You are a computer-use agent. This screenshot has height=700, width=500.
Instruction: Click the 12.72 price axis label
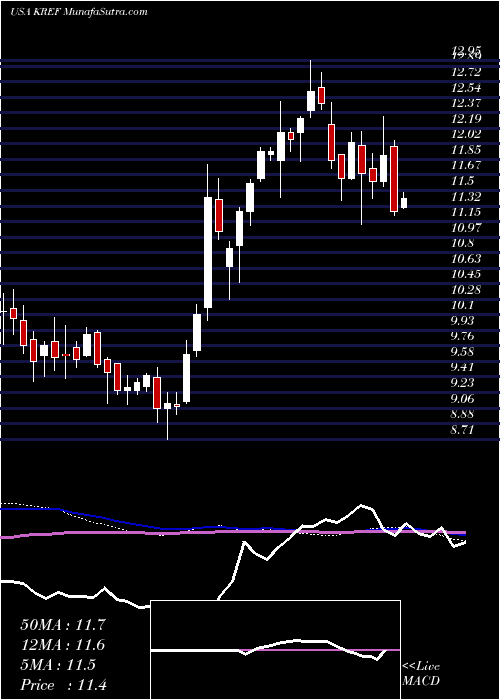click(467, 72)
